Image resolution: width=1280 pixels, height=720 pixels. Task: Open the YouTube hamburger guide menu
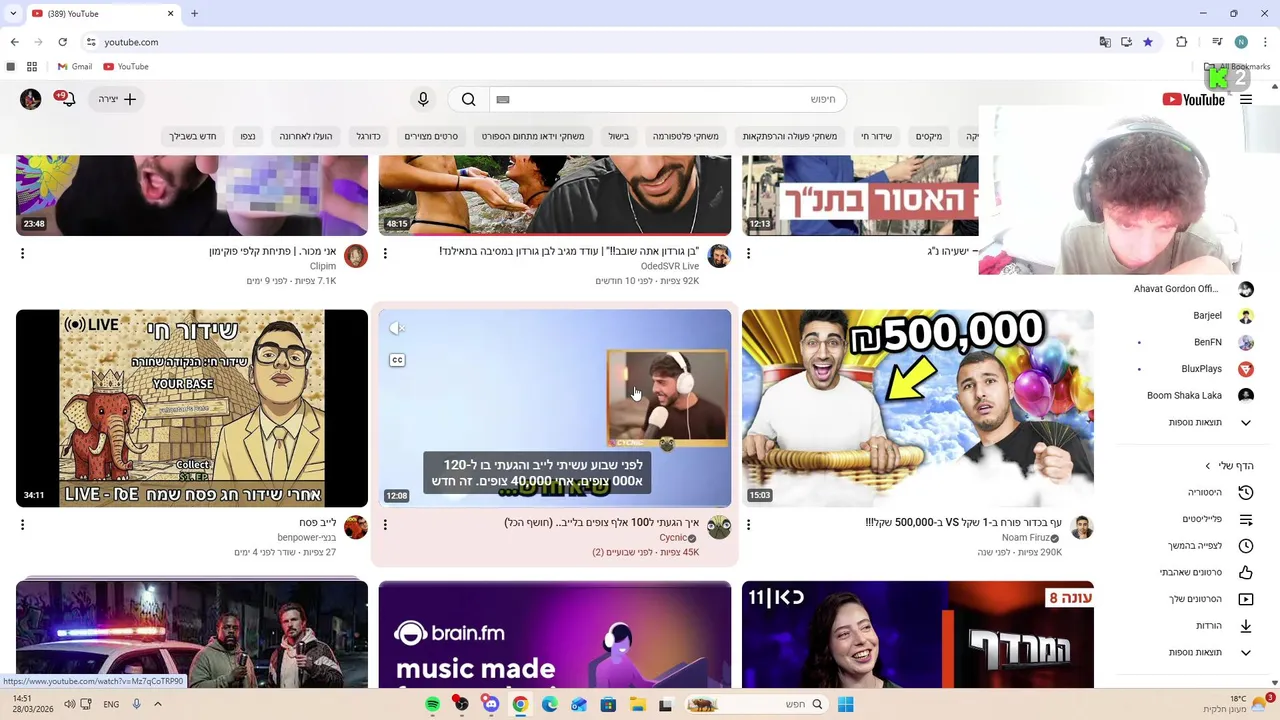pos(1246,99)
